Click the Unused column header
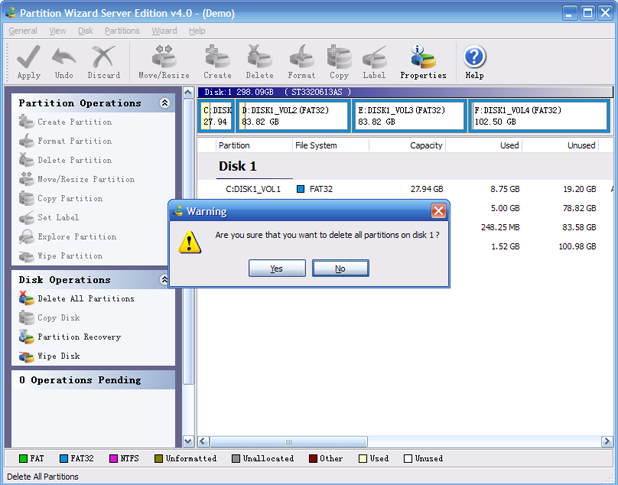Viewport: 618px width, 485px height. click(560, 145)
